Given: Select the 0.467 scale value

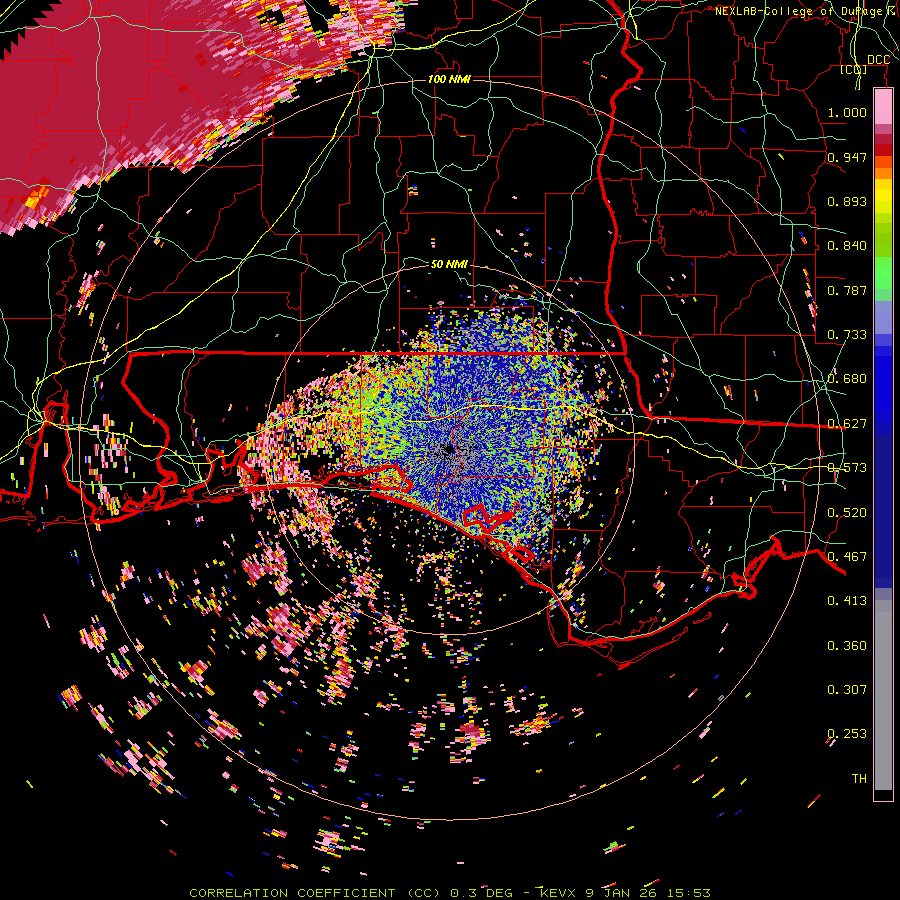Looking at the screenshot, I should click(x=847, y=556).
